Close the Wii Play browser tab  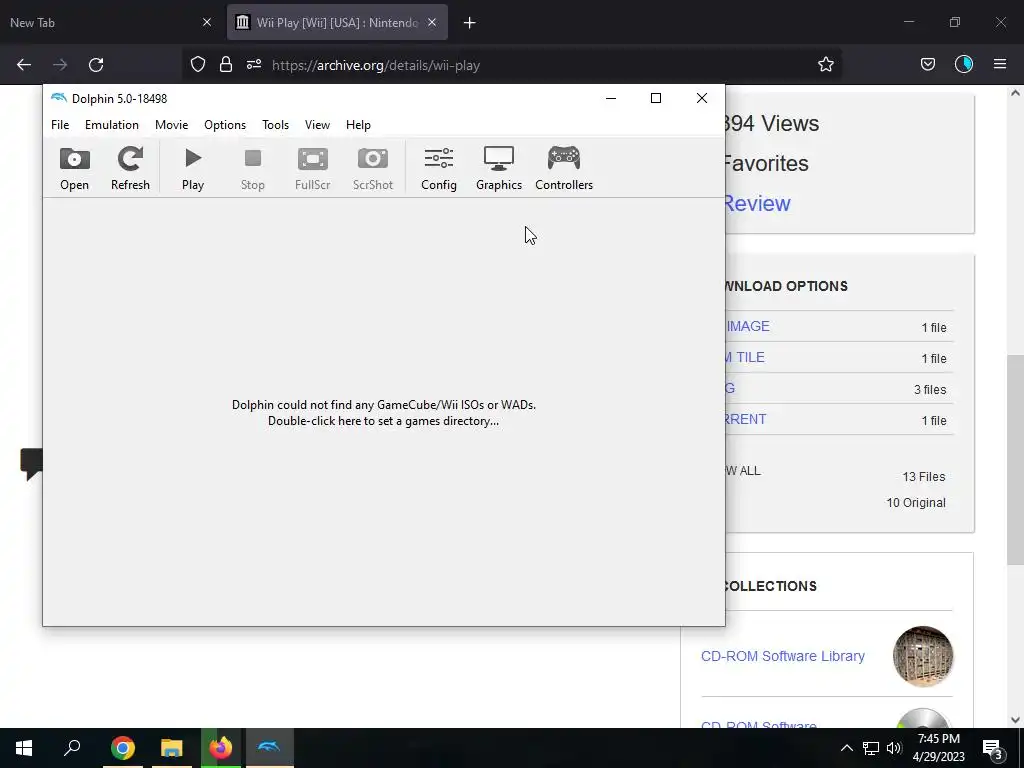point(432,22)
